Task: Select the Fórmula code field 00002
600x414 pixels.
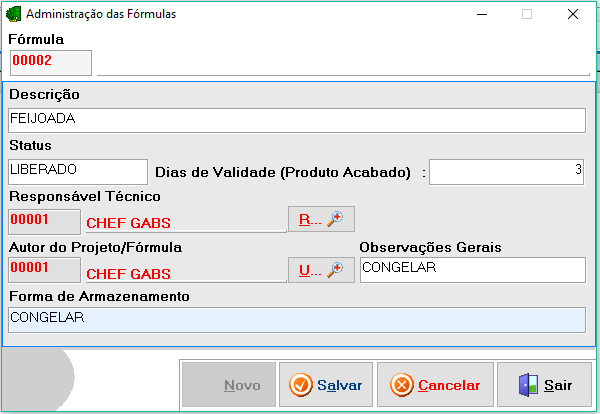Action: [51, 63]
